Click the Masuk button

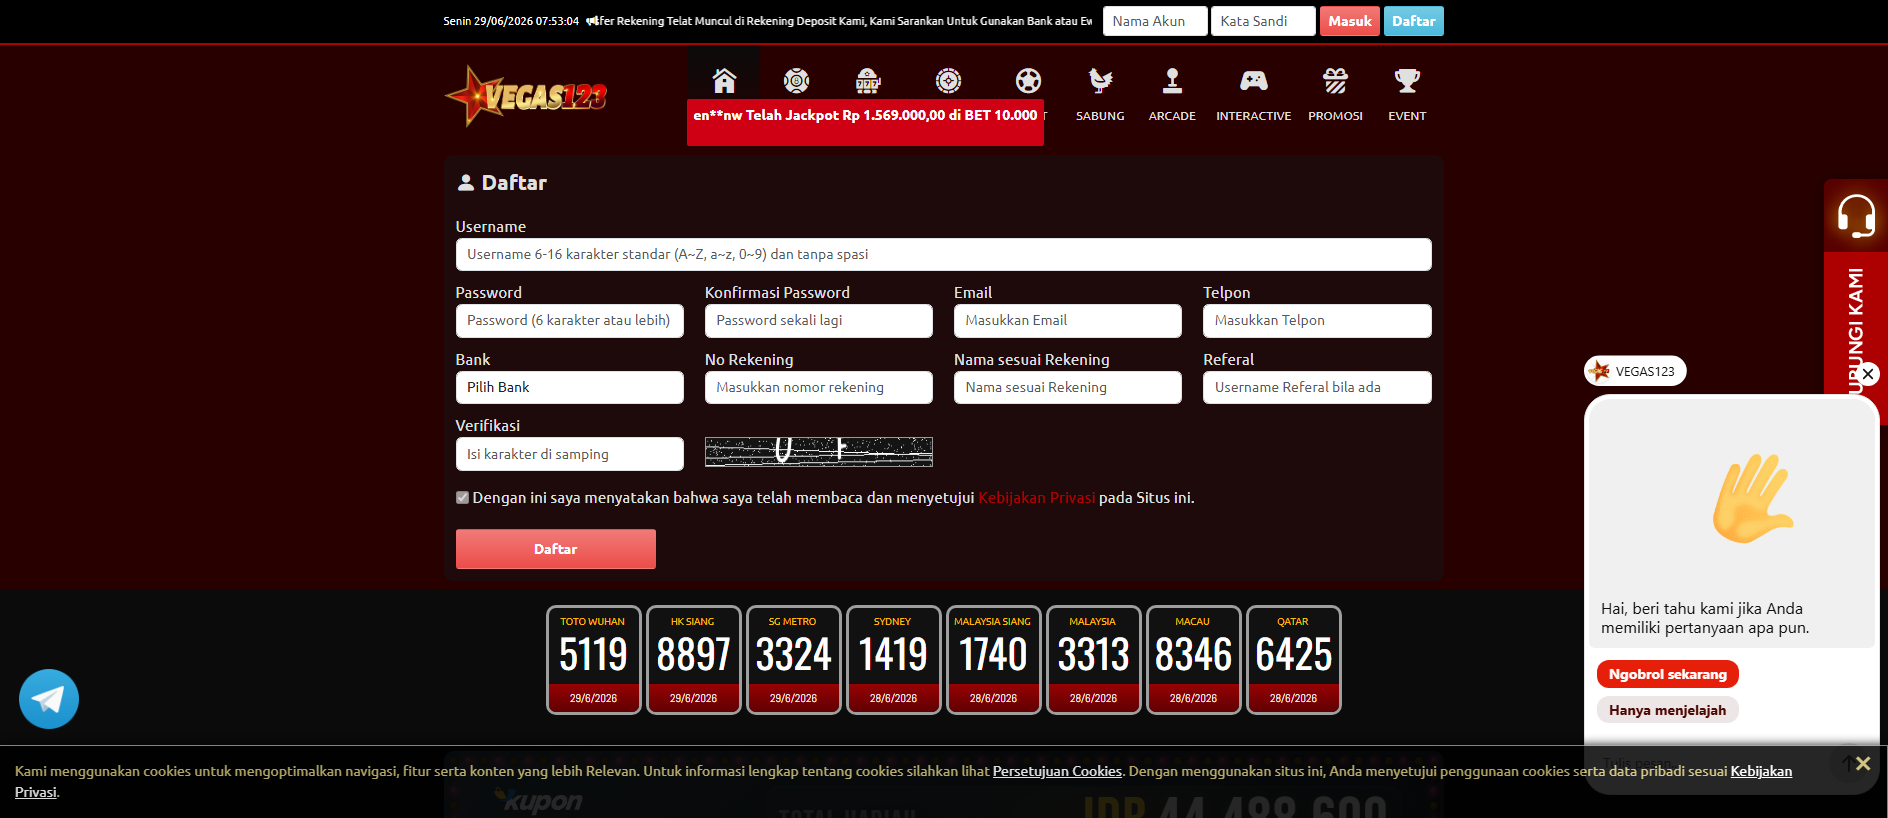(1350, 21)
